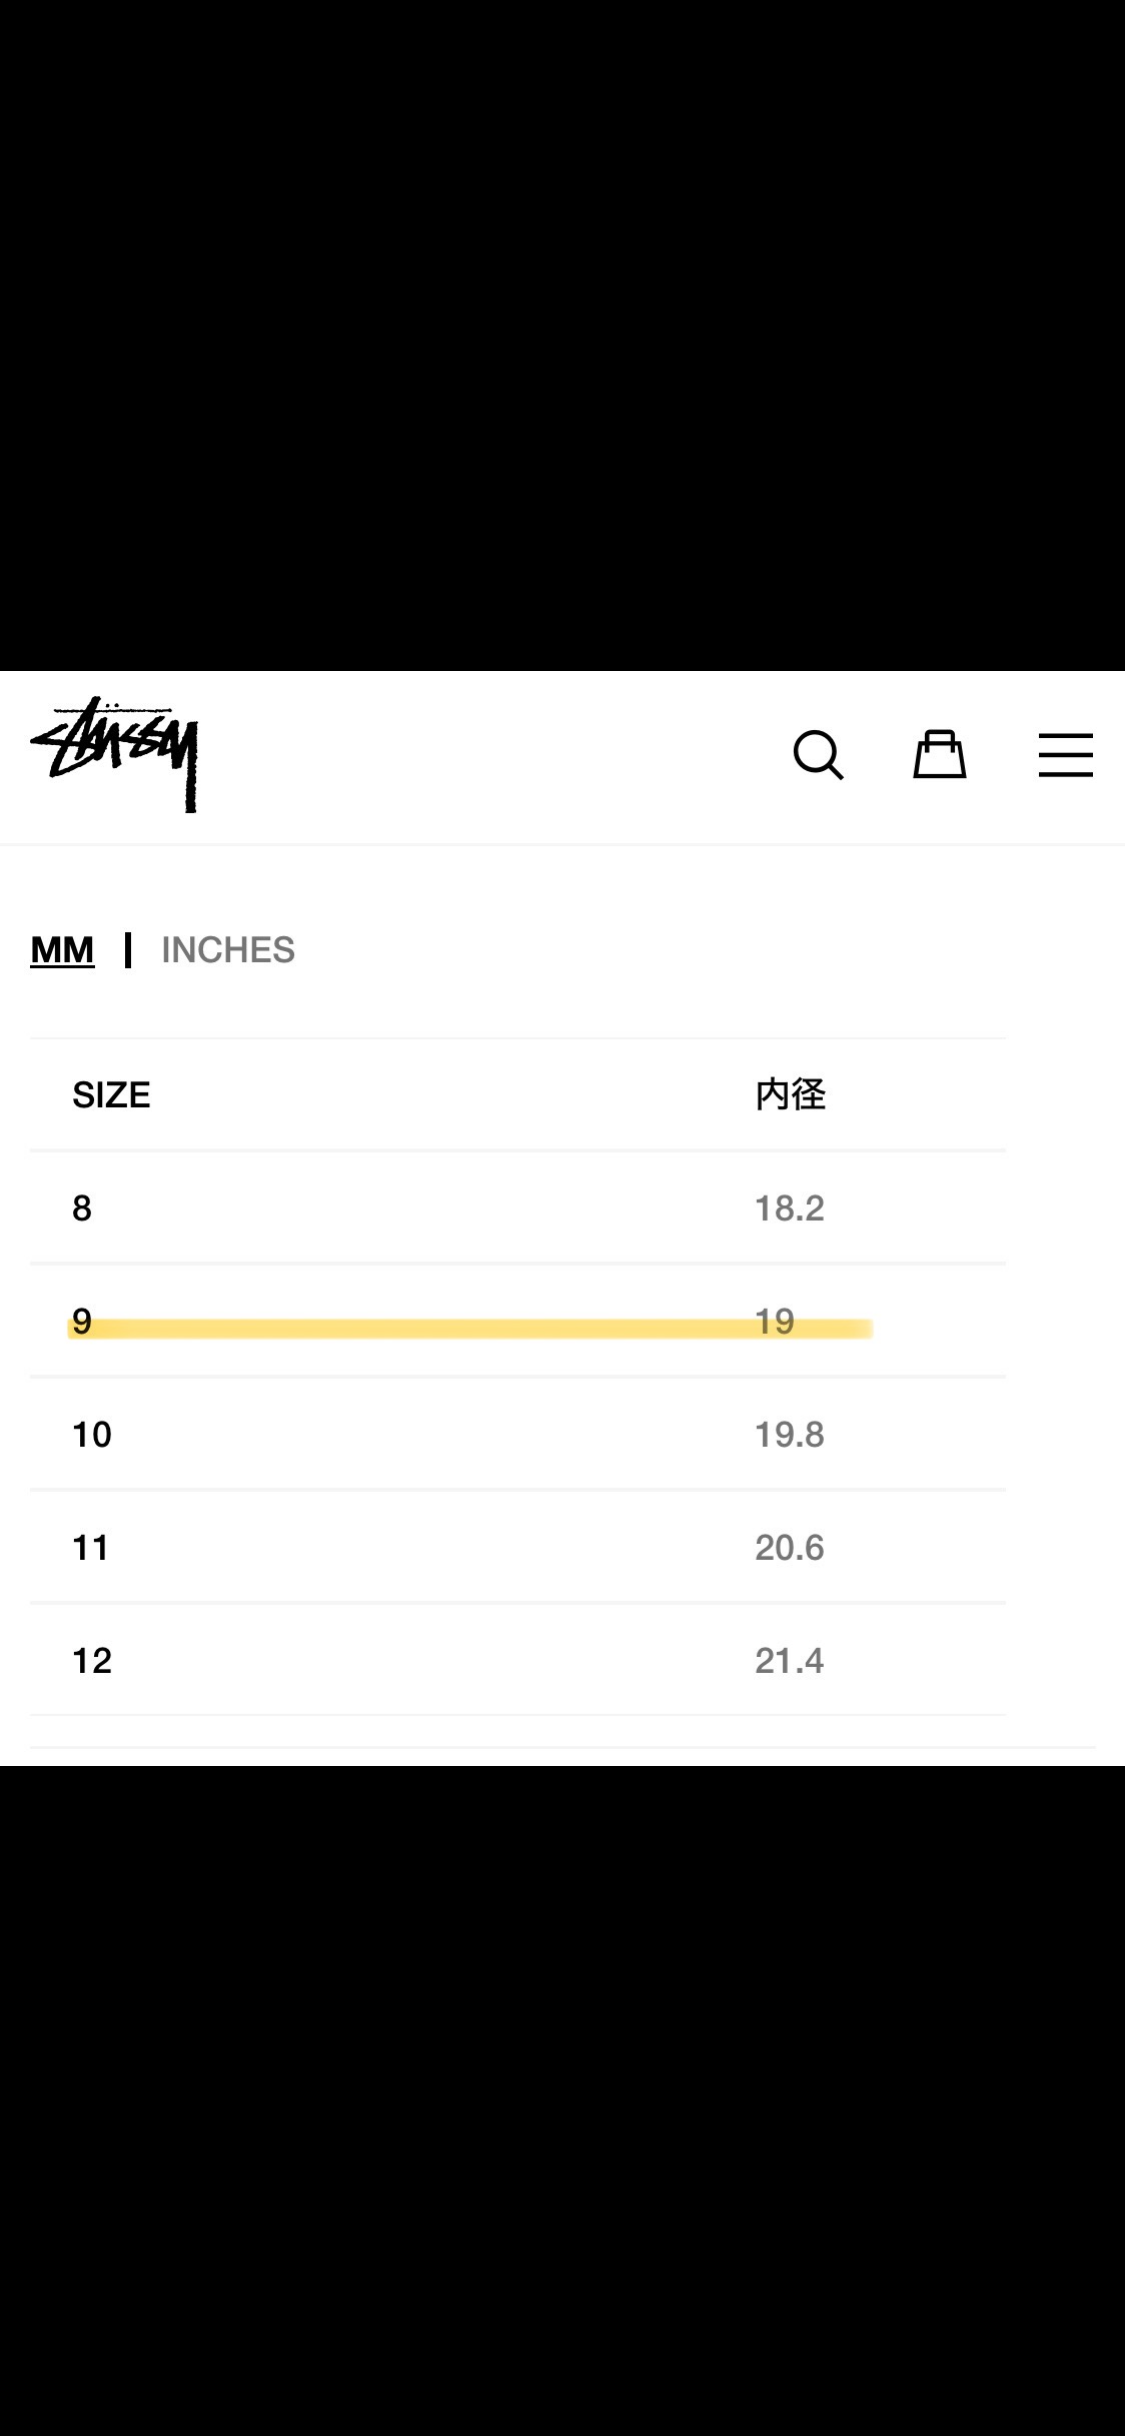This screenshot has height=2436, width=1125.
Task: Select the 内径 column header
Action: [790, 1095]
